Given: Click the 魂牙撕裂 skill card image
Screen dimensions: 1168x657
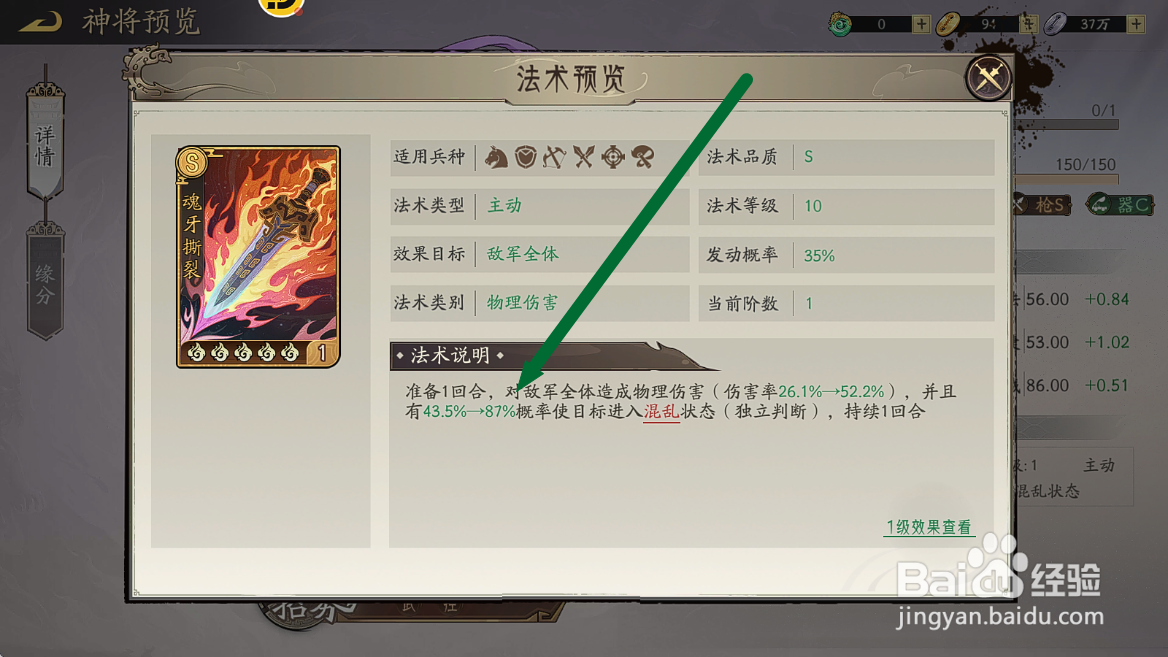Looking at the screenshot, I should tap(258, 257).
